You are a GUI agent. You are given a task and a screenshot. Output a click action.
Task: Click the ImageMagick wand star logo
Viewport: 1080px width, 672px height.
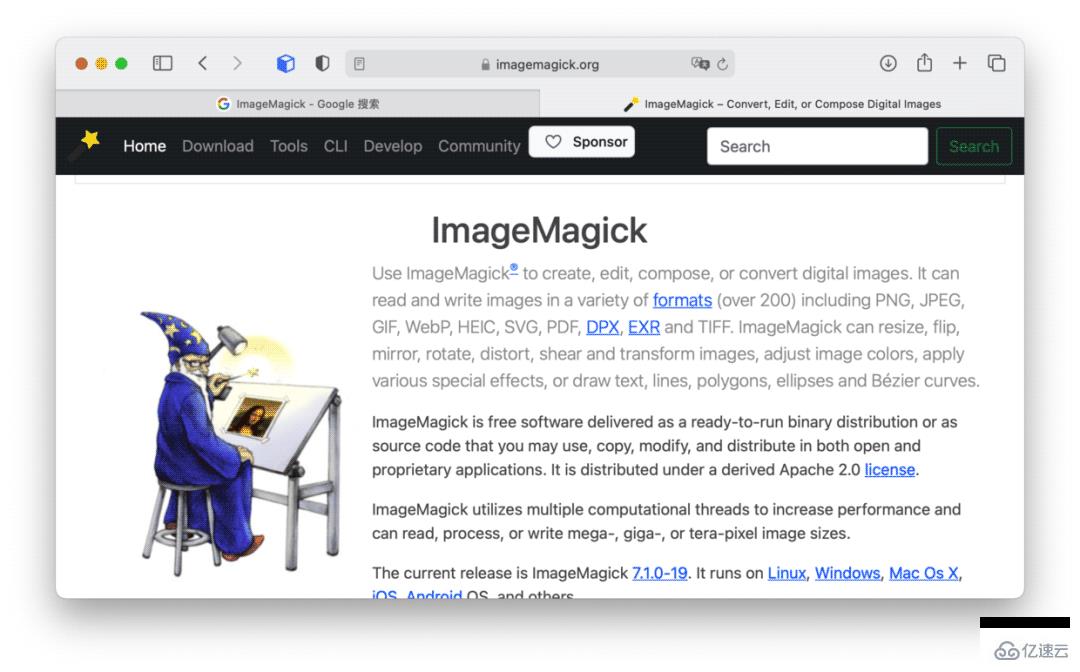pyautogui.click(x=86, y=145)
